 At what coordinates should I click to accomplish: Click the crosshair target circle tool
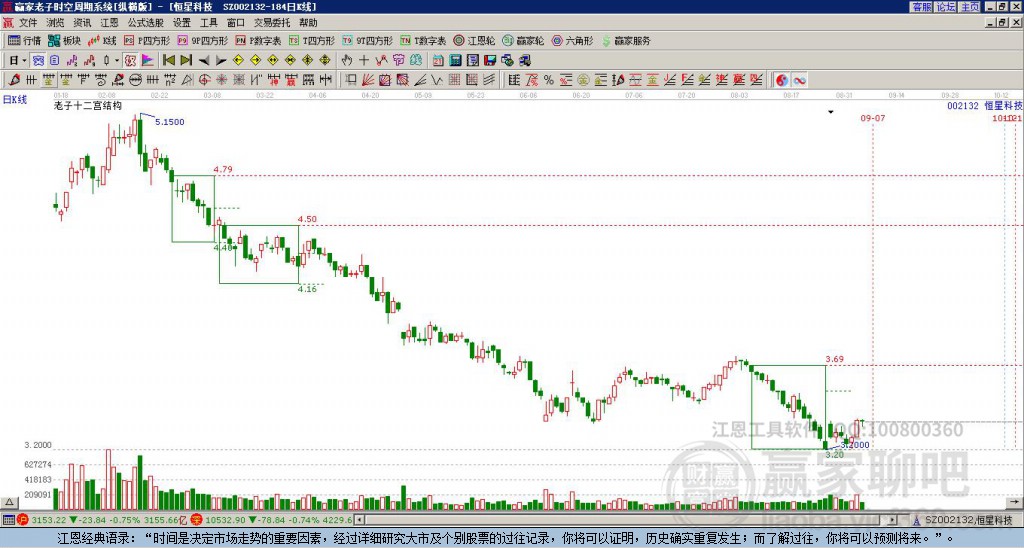204,80
